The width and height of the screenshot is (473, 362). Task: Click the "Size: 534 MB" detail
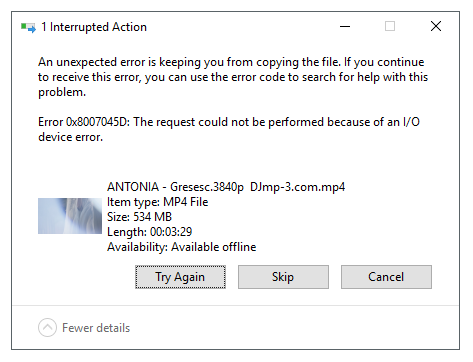[x=139, y=217]
